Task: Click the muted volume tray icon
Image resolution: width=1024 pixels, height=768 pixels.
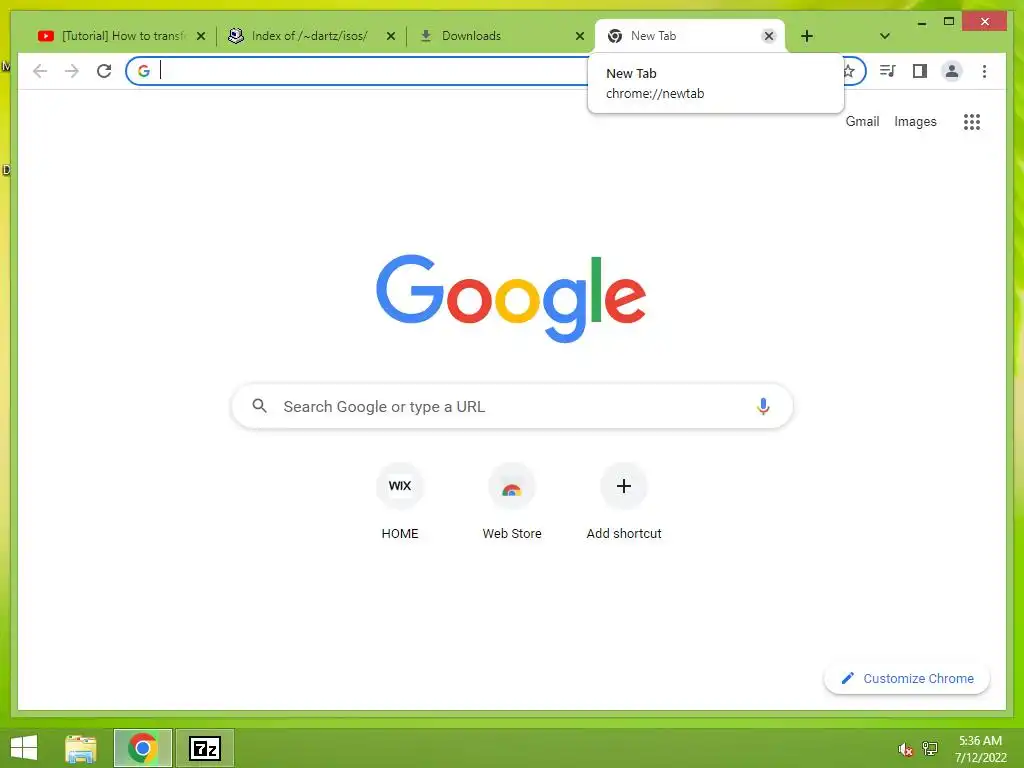Action: click(x=905, y=749)
